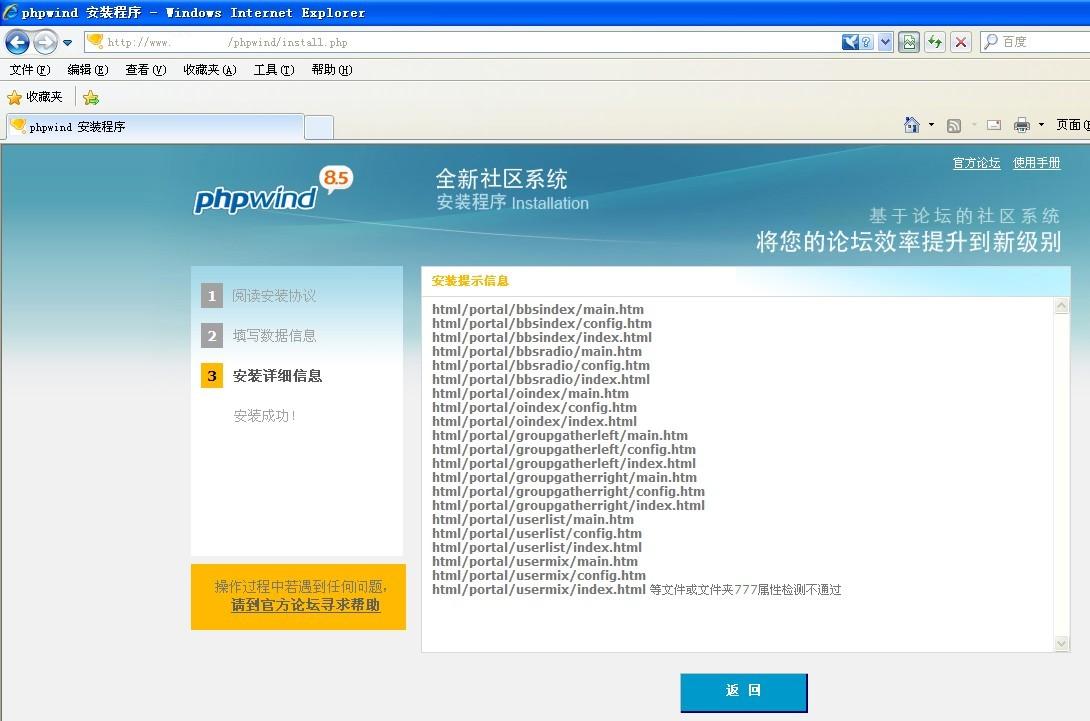The width and height of the screenshot is (1090, 721).
Task: Click the compatibility view icon in address bar
Action: tap(857, 42)
